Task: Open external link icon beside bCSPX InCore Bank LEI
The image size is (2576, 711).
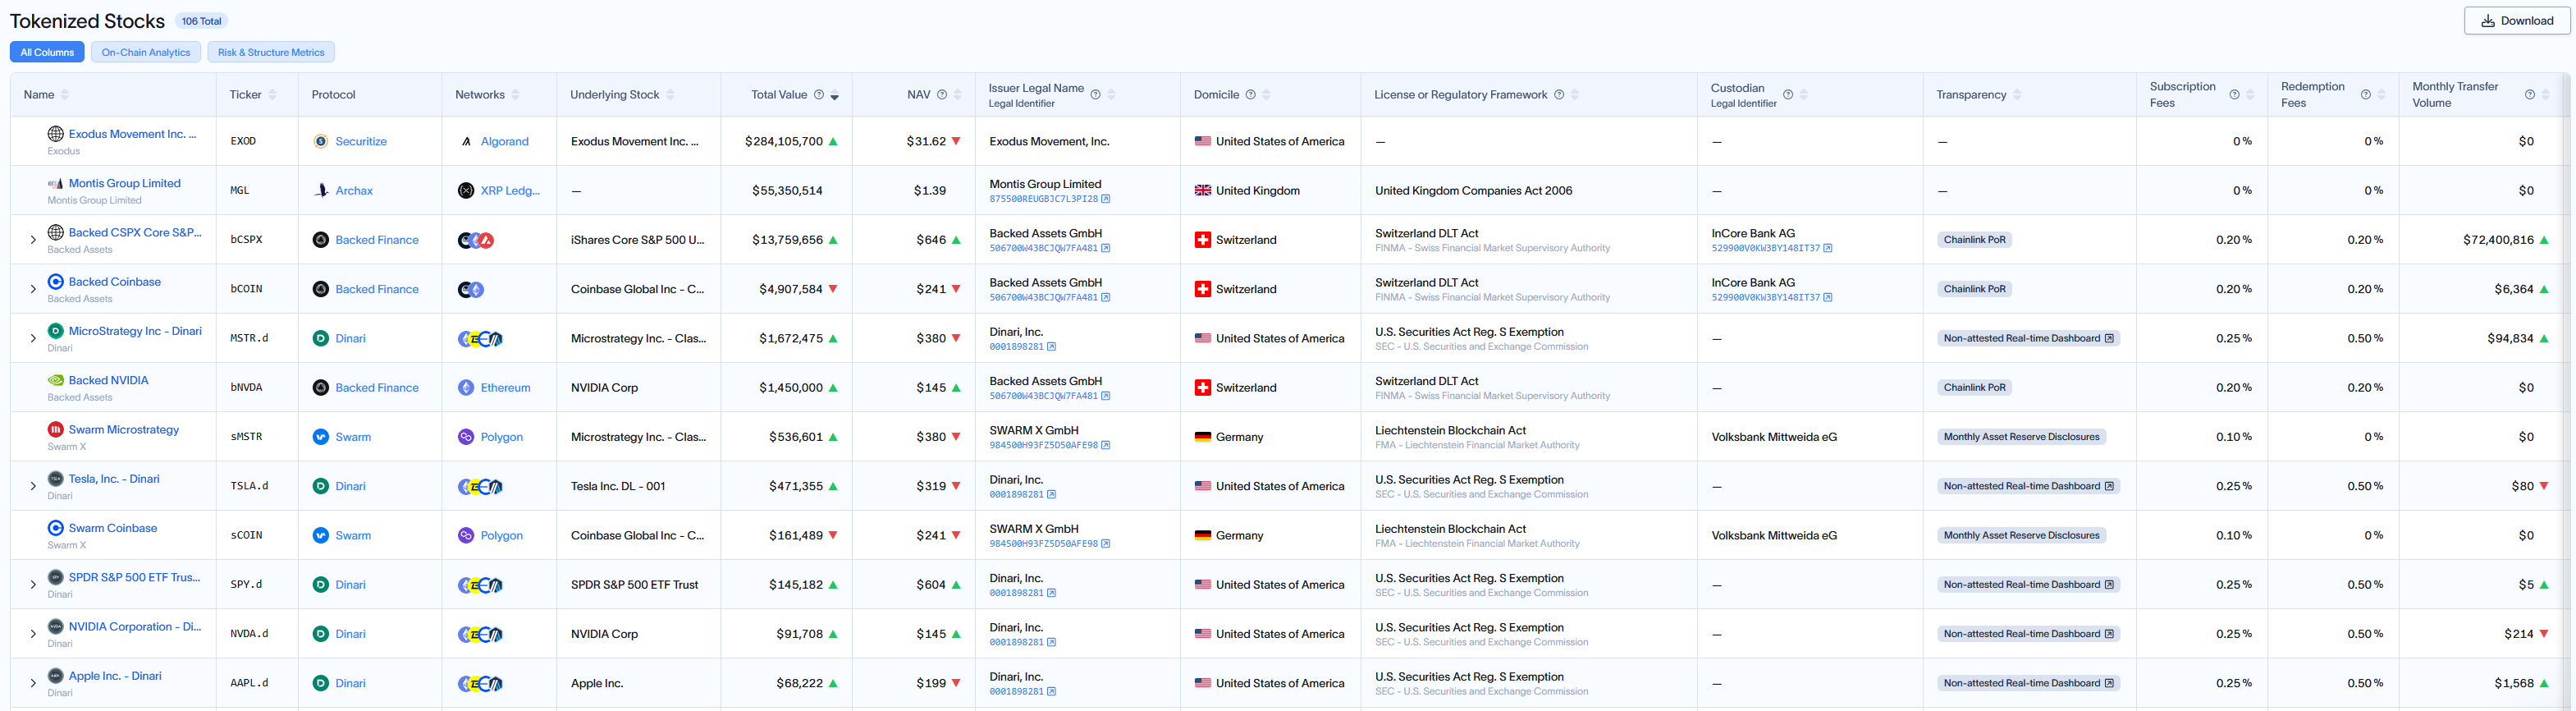Action: [x=1827, y=248]
